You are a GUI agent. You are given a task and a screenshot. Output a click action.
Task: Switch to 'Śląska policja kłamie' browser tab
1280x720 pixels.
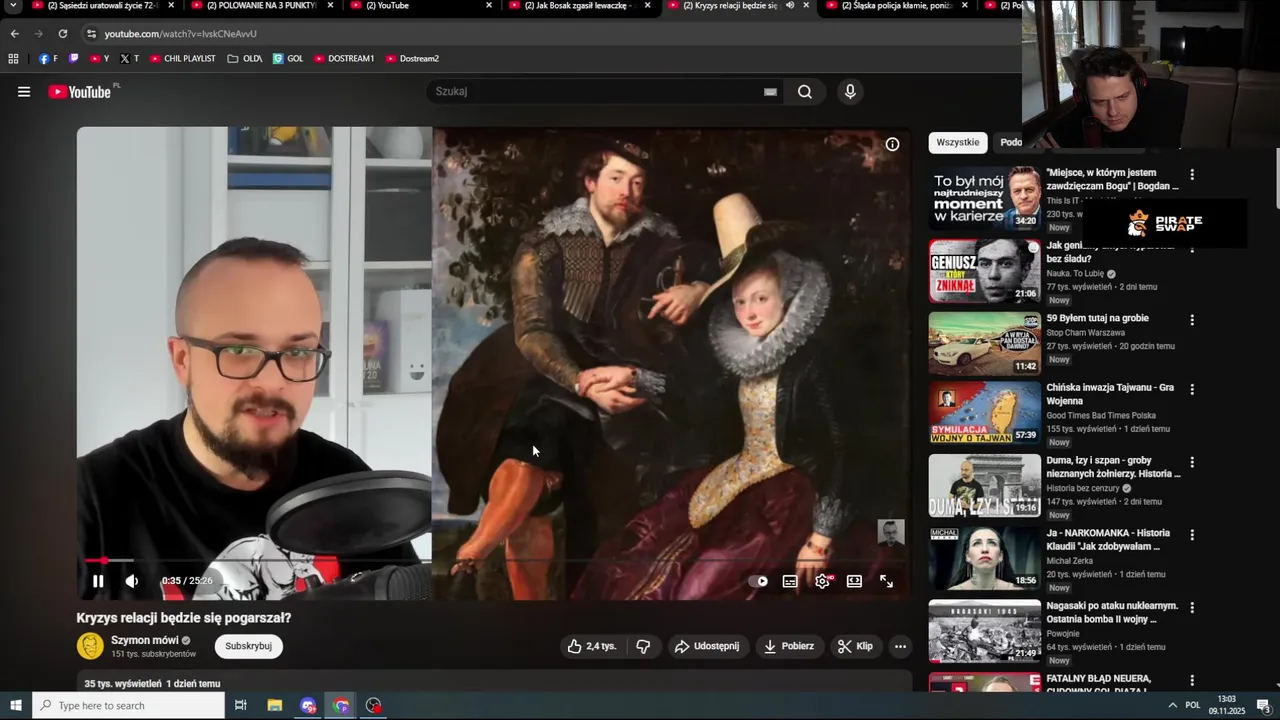tap(895, 6)
